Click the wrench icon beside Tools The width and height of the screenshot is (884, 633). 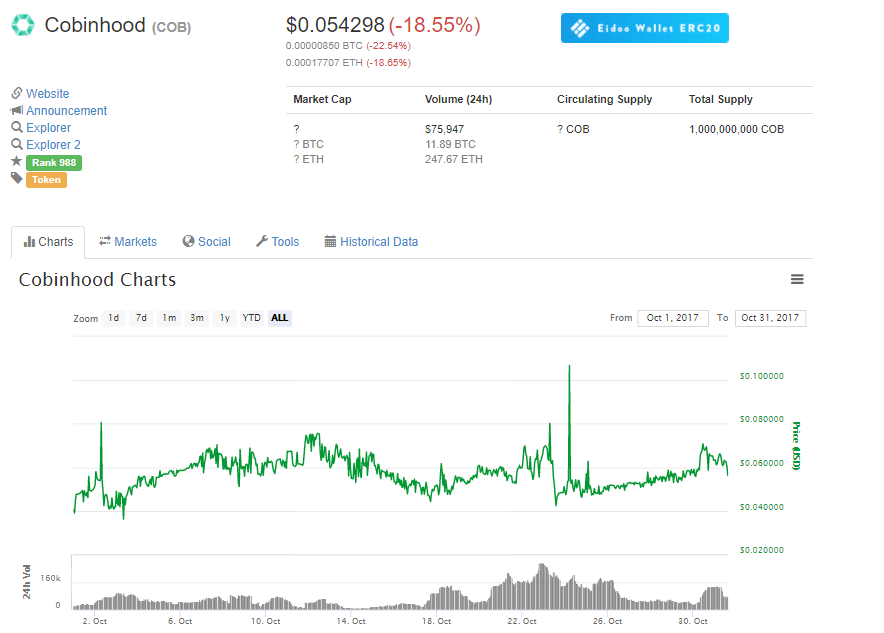click(x=262, y=241)
